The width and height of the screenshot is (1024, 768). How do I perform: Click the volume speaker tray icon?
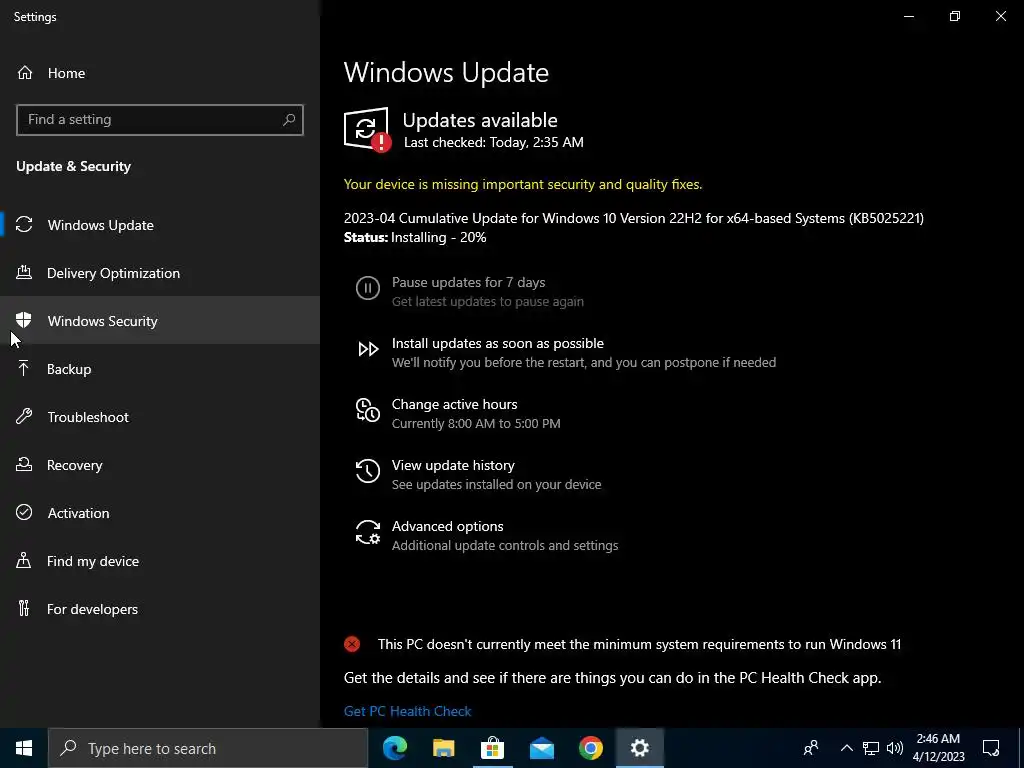[895, 748]
